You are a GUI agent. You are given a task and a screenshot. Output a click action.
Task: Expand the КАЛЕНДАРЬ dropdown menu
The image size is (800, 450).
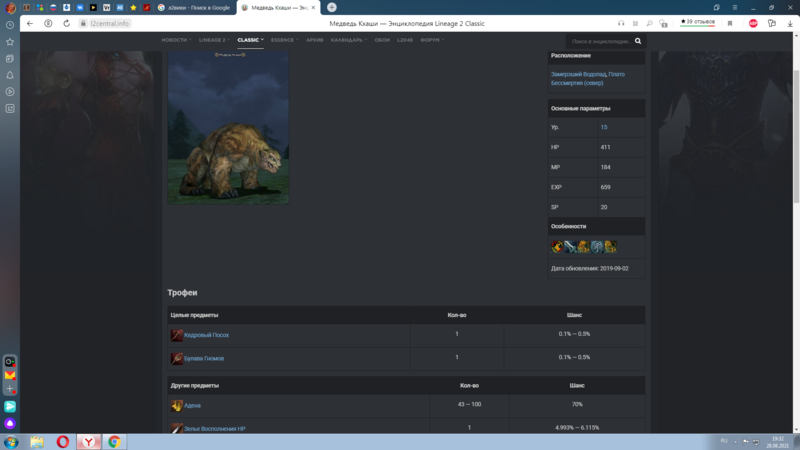[348, 40]
